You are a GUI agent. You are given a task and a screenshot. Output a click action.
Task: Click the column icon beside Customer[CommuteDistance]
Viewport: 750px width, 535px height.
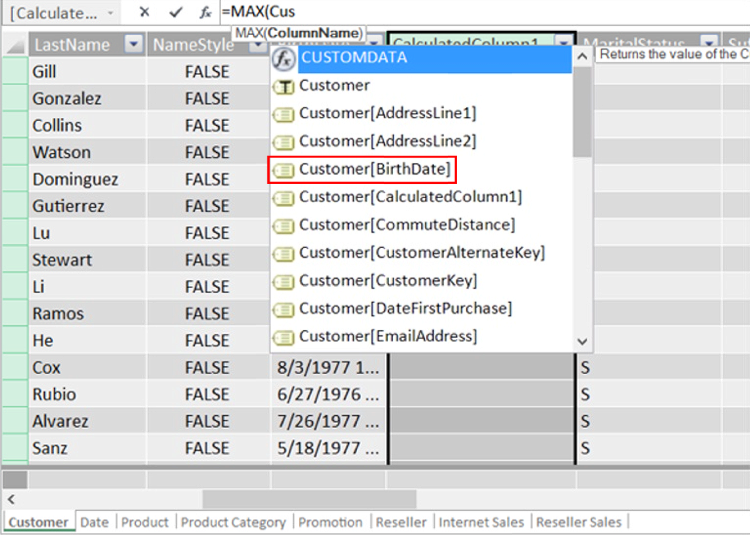pos(284,226)
